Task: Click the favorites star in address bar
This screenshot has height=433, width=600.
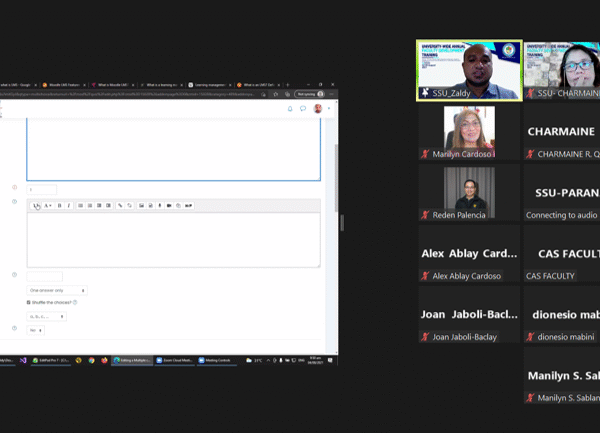Action: pyautogui.click(x=276, y=94)
